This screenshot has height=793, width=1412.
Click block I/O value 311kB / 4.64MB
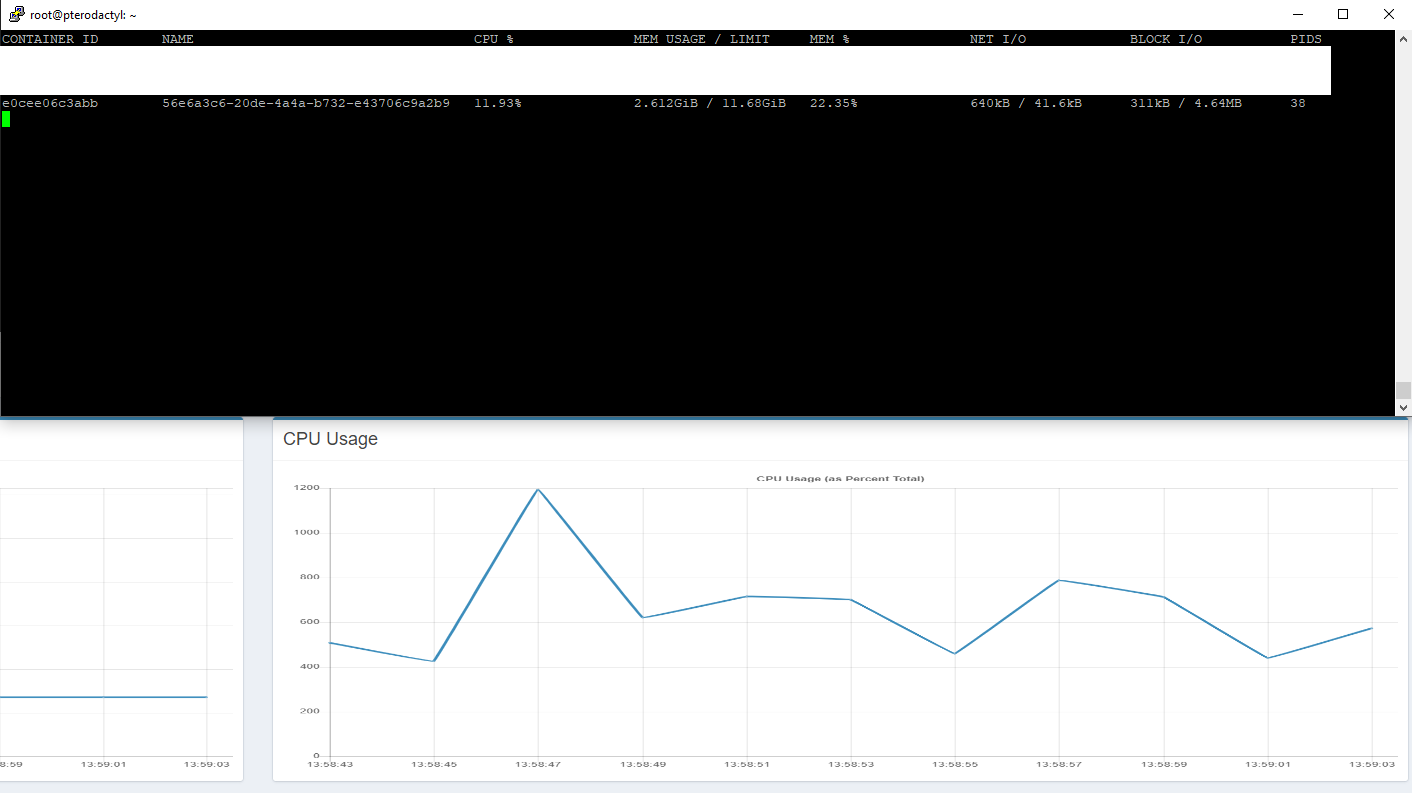point(1186,103)
